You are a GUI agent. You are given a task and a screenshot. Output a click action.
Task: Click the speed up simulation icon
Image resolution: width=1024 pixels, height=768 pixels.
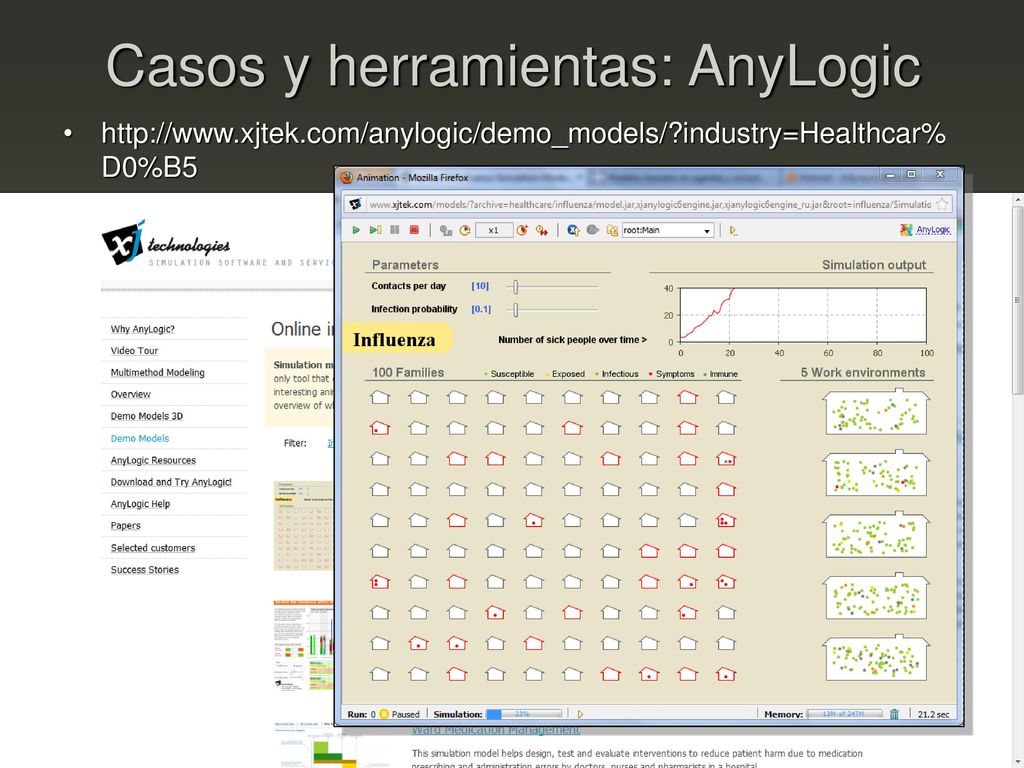click(522, 230)
